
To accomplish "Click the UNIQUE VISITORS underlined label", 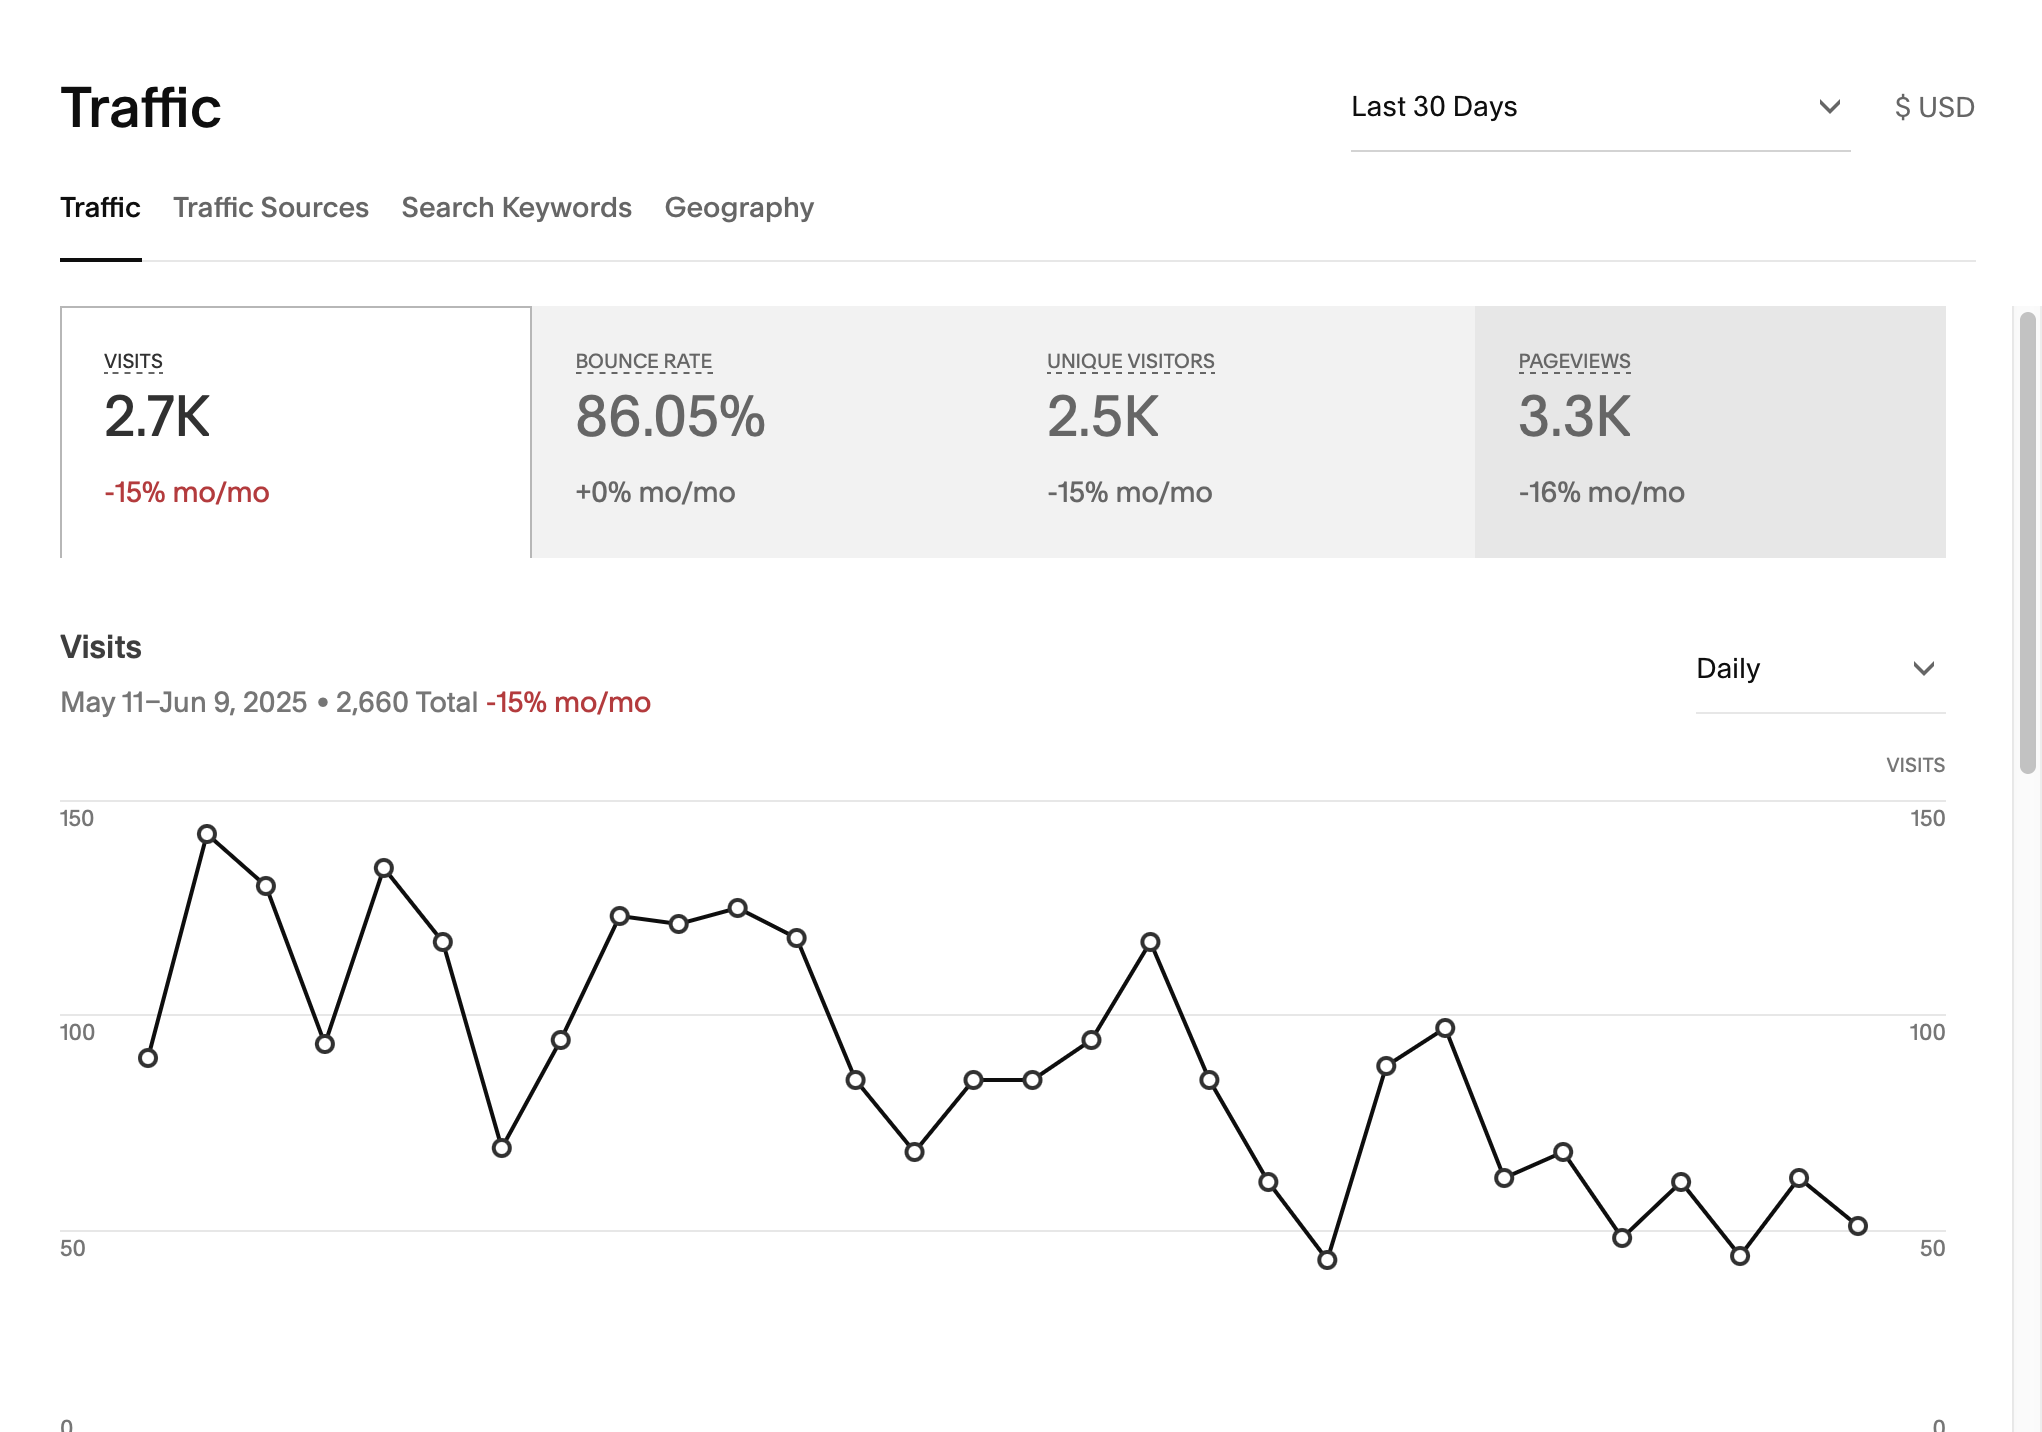I will (1130, 361).
